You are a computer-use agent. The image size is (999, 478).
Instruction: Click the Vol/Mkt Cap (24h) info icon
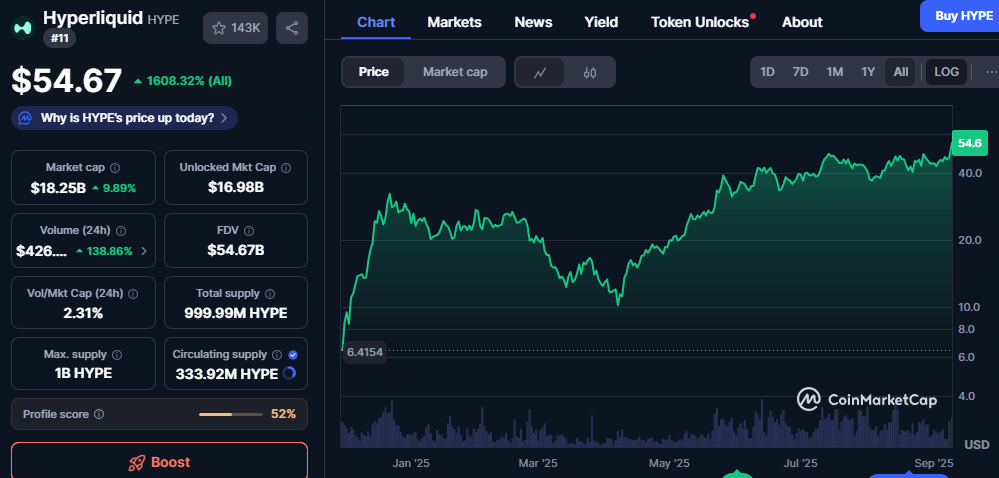tap(133, 294)
